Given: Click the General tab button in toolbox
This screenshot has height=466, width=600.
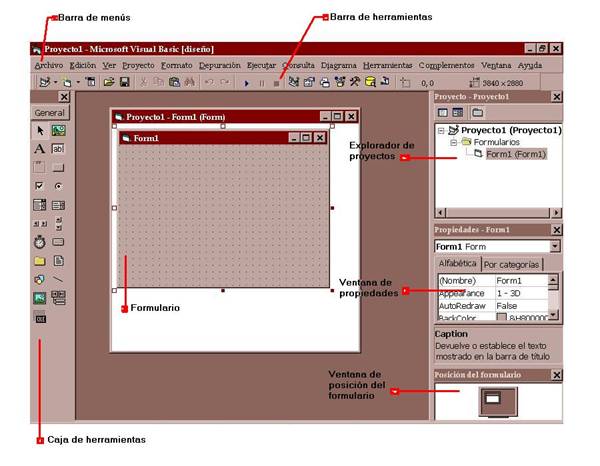Looking at the screenshot, I should (x=50, y=112).
